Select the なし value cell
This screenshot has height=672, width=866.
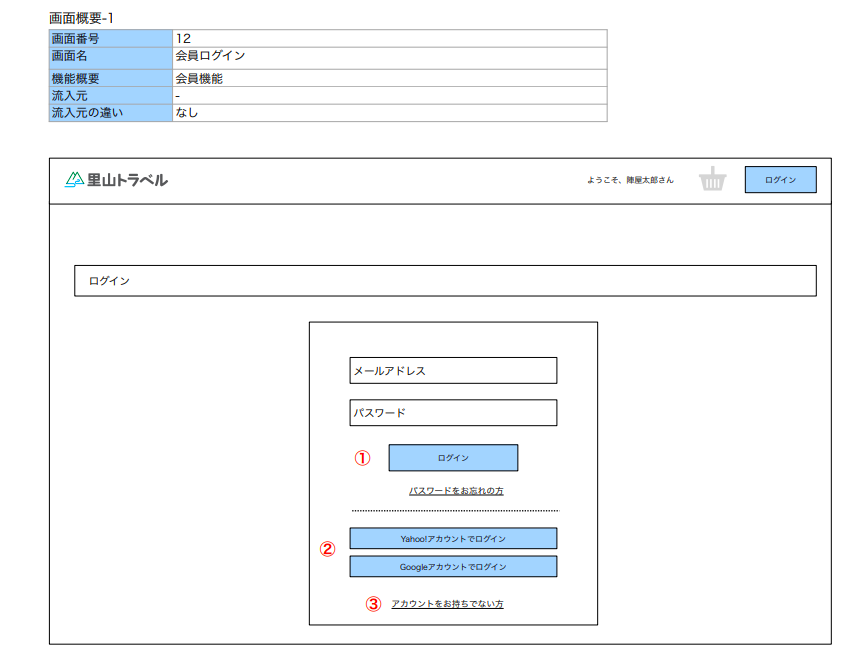pyautogui.click(x=389, y=113)
